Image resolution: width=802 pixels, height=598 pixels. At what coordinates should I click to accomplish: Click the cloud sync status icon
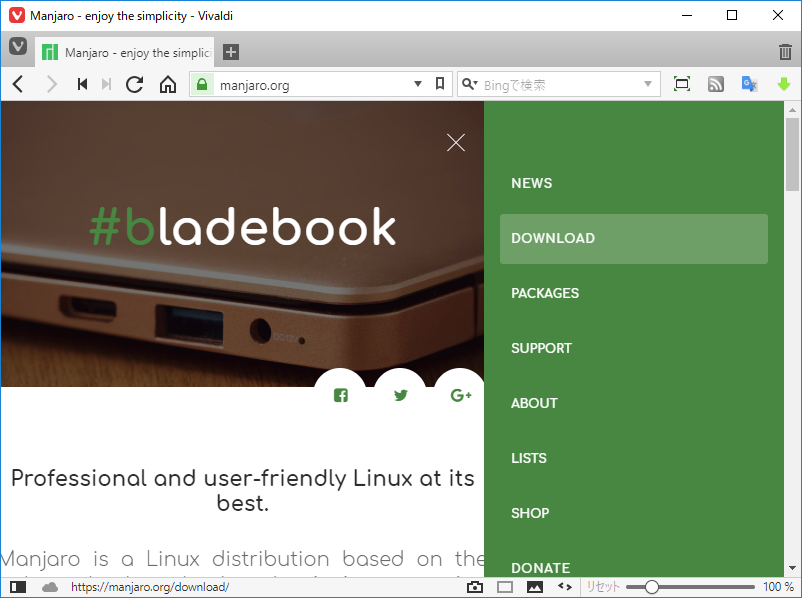[x=50, y=587]
